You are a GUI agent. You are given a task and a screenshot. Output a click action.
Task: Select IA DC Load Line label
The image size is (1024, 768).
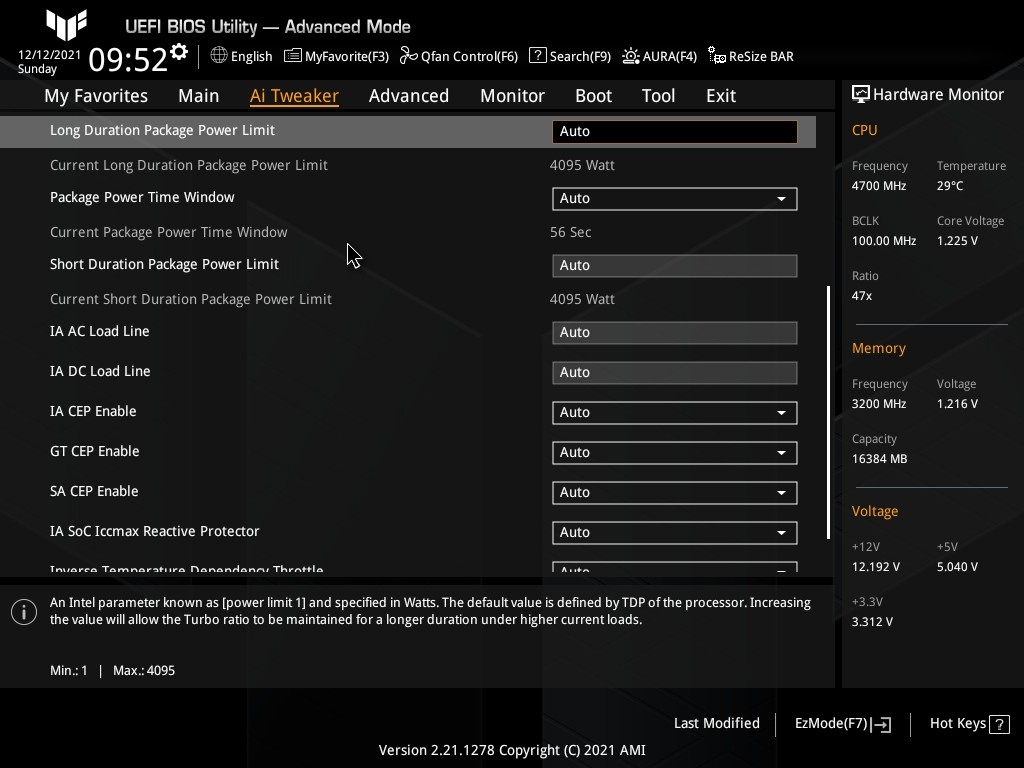[x=100, y=371]
